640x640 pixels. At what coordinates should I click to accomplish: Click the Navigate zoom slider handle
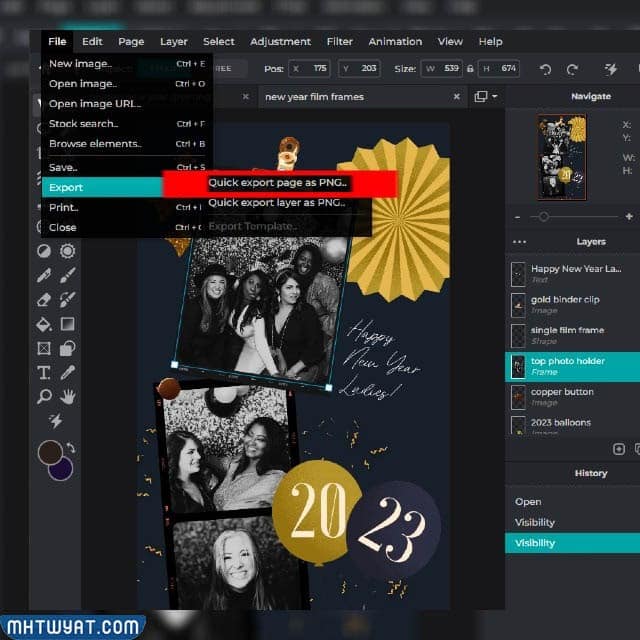[543, 217]
